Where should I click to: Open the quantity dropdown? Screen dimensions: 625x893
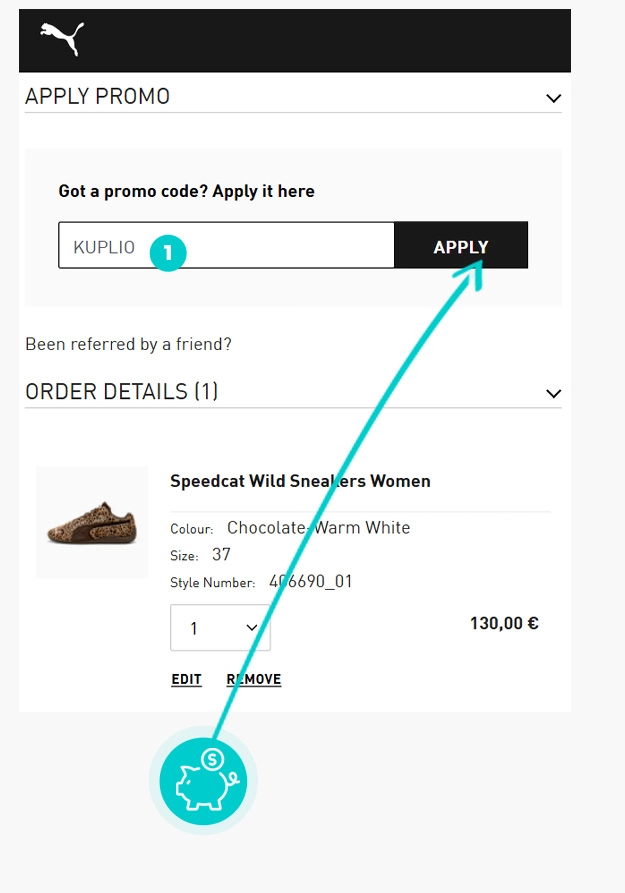click(x=220, y=628)
